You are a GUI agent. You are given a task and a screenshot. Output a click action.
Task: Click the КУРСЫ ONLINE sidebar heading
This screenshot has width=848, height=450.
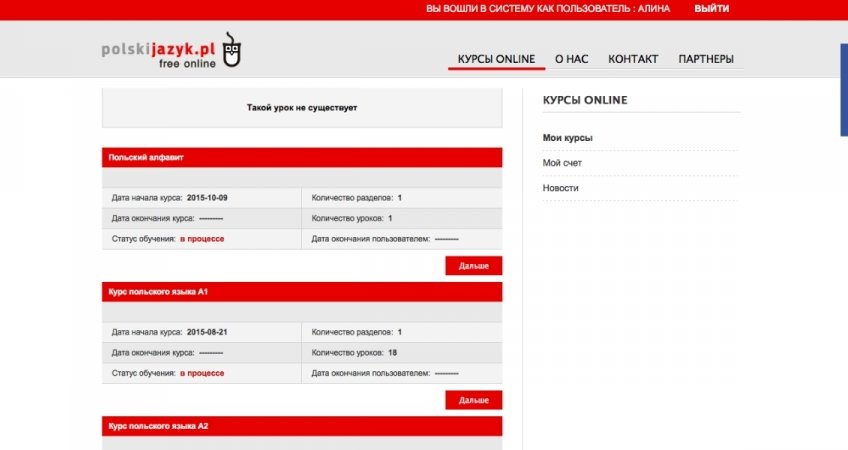click(584, 100)
